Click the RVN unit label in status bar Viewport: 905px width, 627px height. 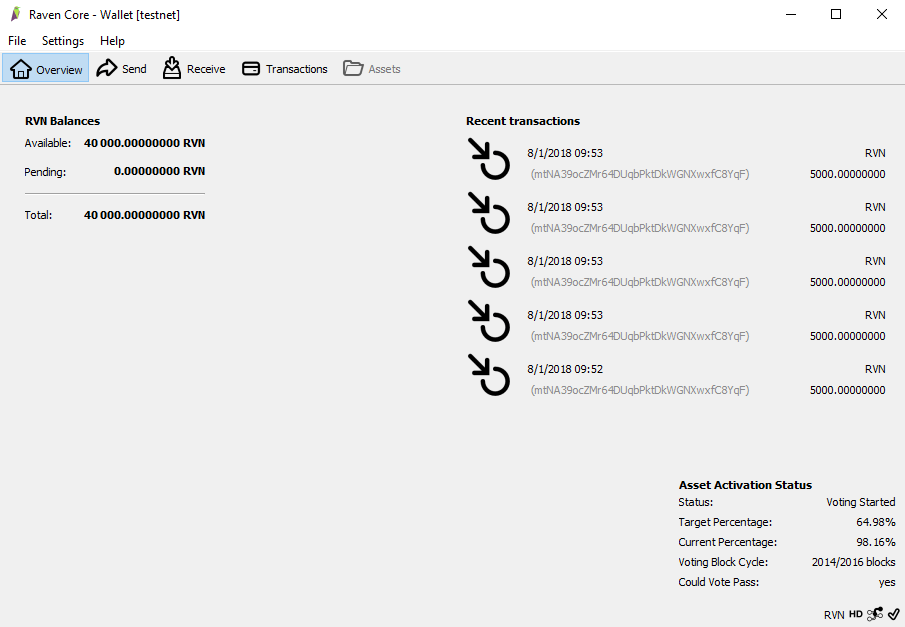tap(832, 614)
